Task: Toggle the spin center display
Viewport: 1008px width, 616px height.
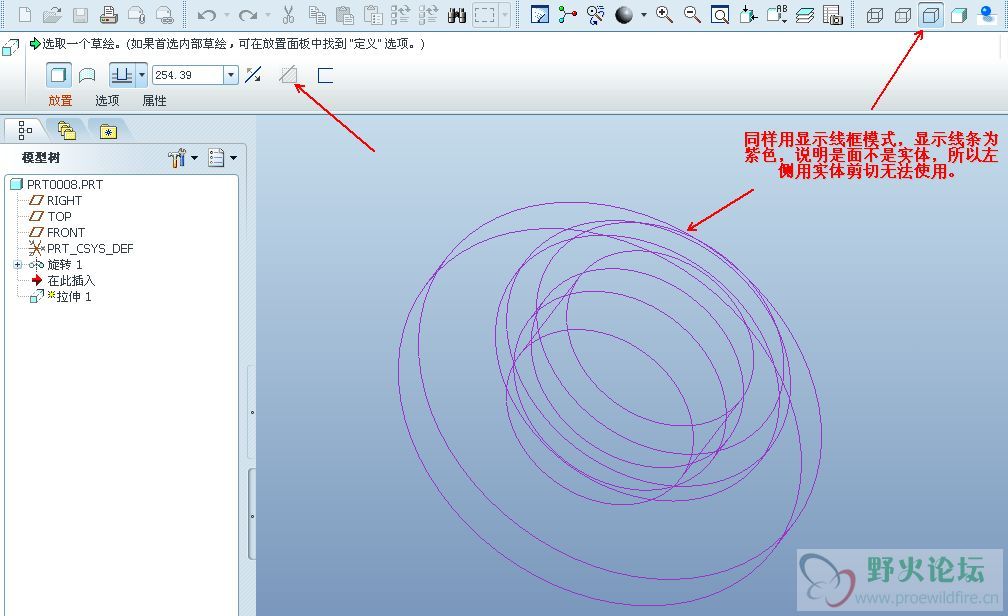Action: [568, 14]
